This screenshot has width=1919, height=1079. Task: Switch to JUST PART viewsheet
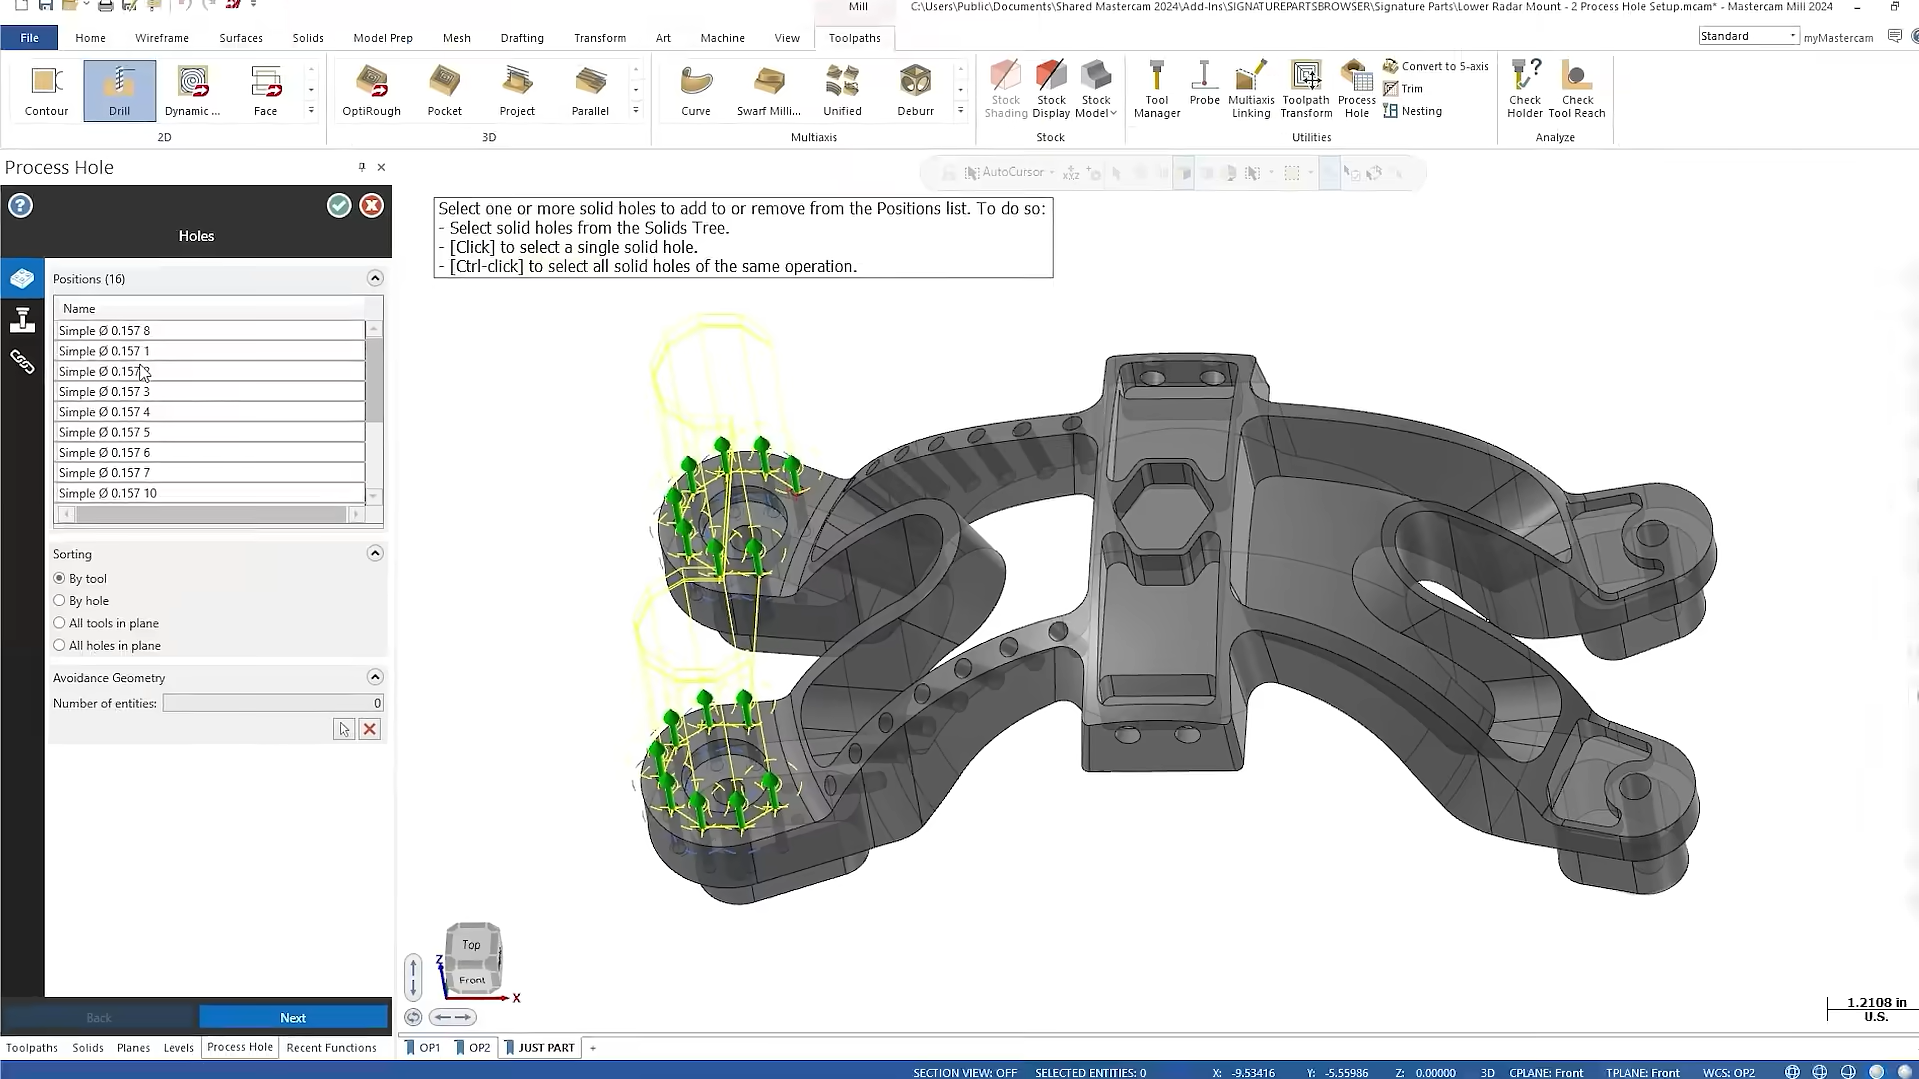[x=540, y=1047]
